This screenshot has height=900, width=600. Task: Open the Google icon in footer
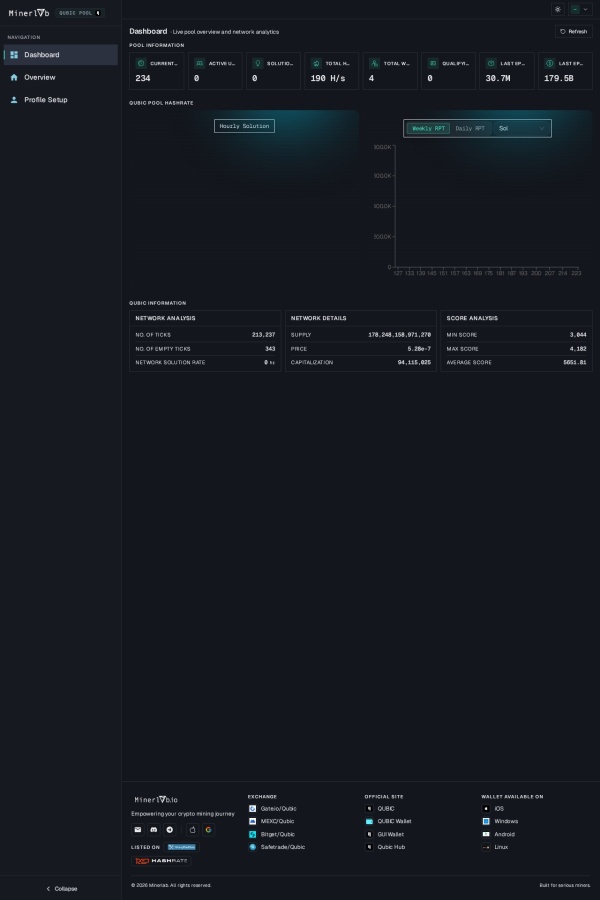[x=208, y=829]
